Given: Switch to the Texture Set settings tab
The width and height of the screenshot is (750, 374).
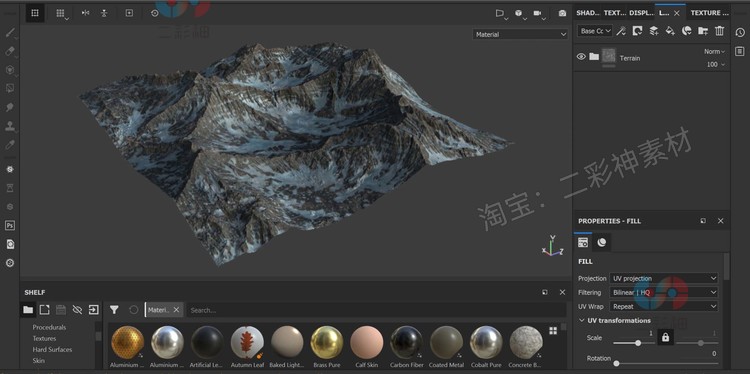Looking at the screenshot, I should pos(614,13).
